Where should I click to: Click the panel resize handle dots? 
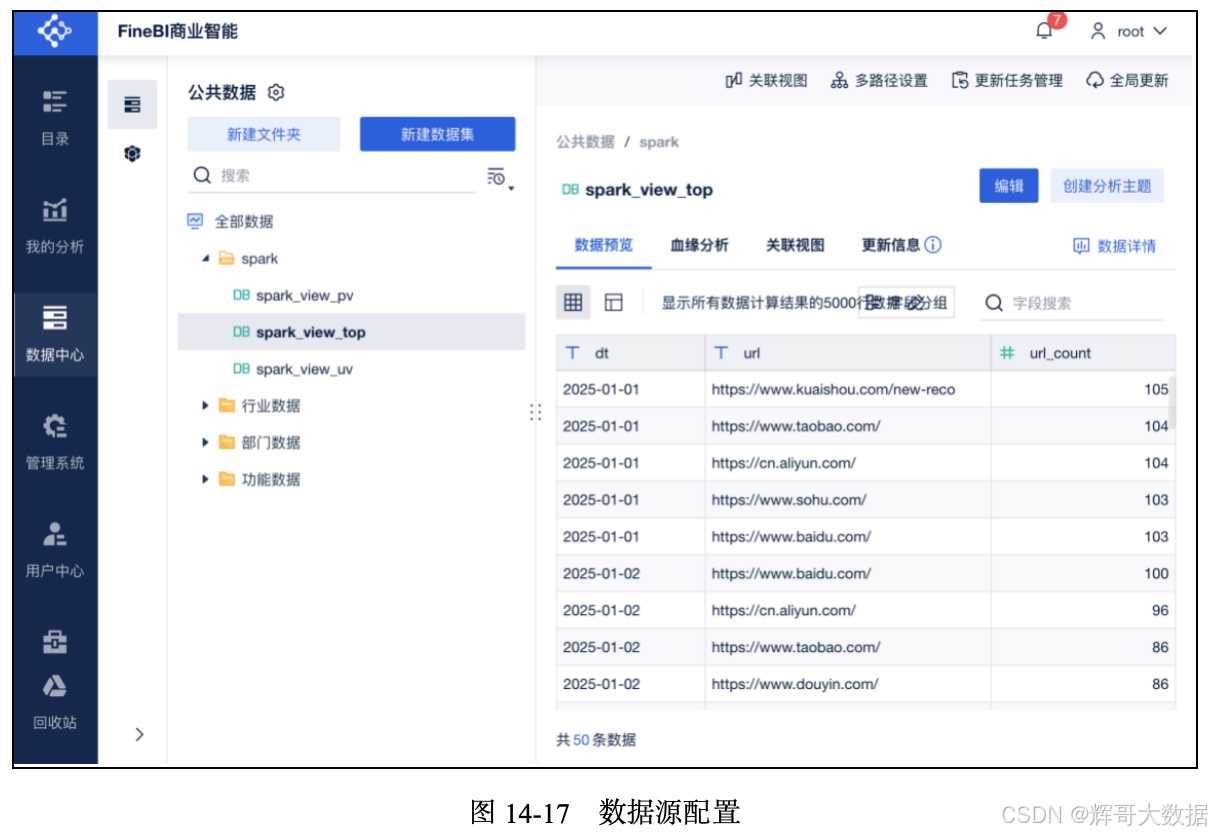535,412
